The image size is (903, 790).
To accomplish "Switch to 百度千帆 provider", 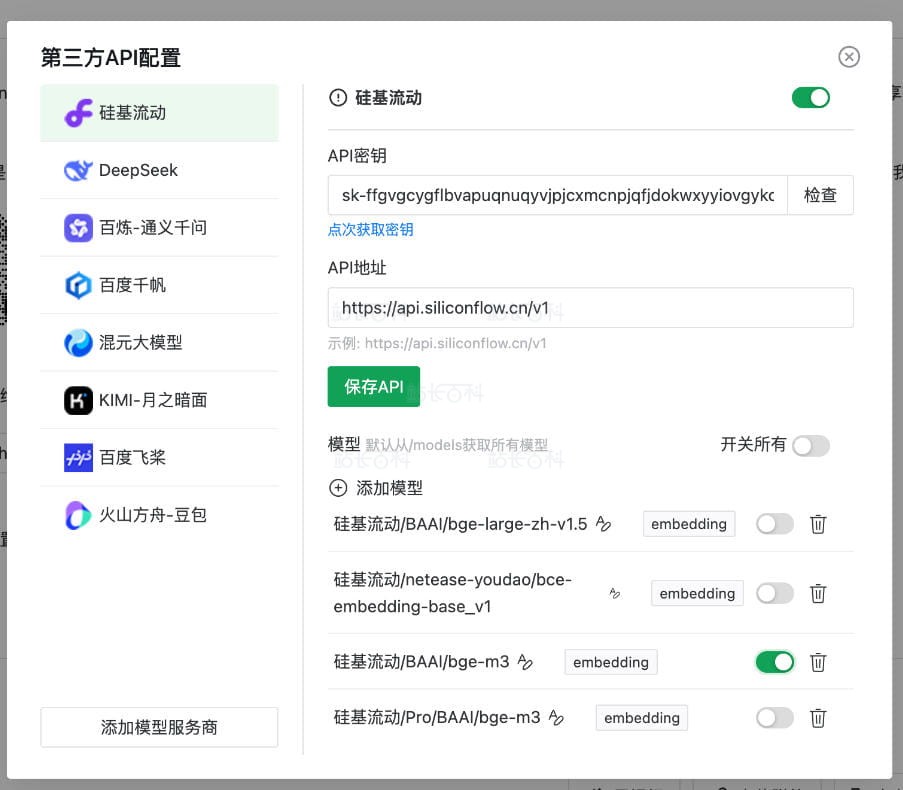I will pos(160,285).
